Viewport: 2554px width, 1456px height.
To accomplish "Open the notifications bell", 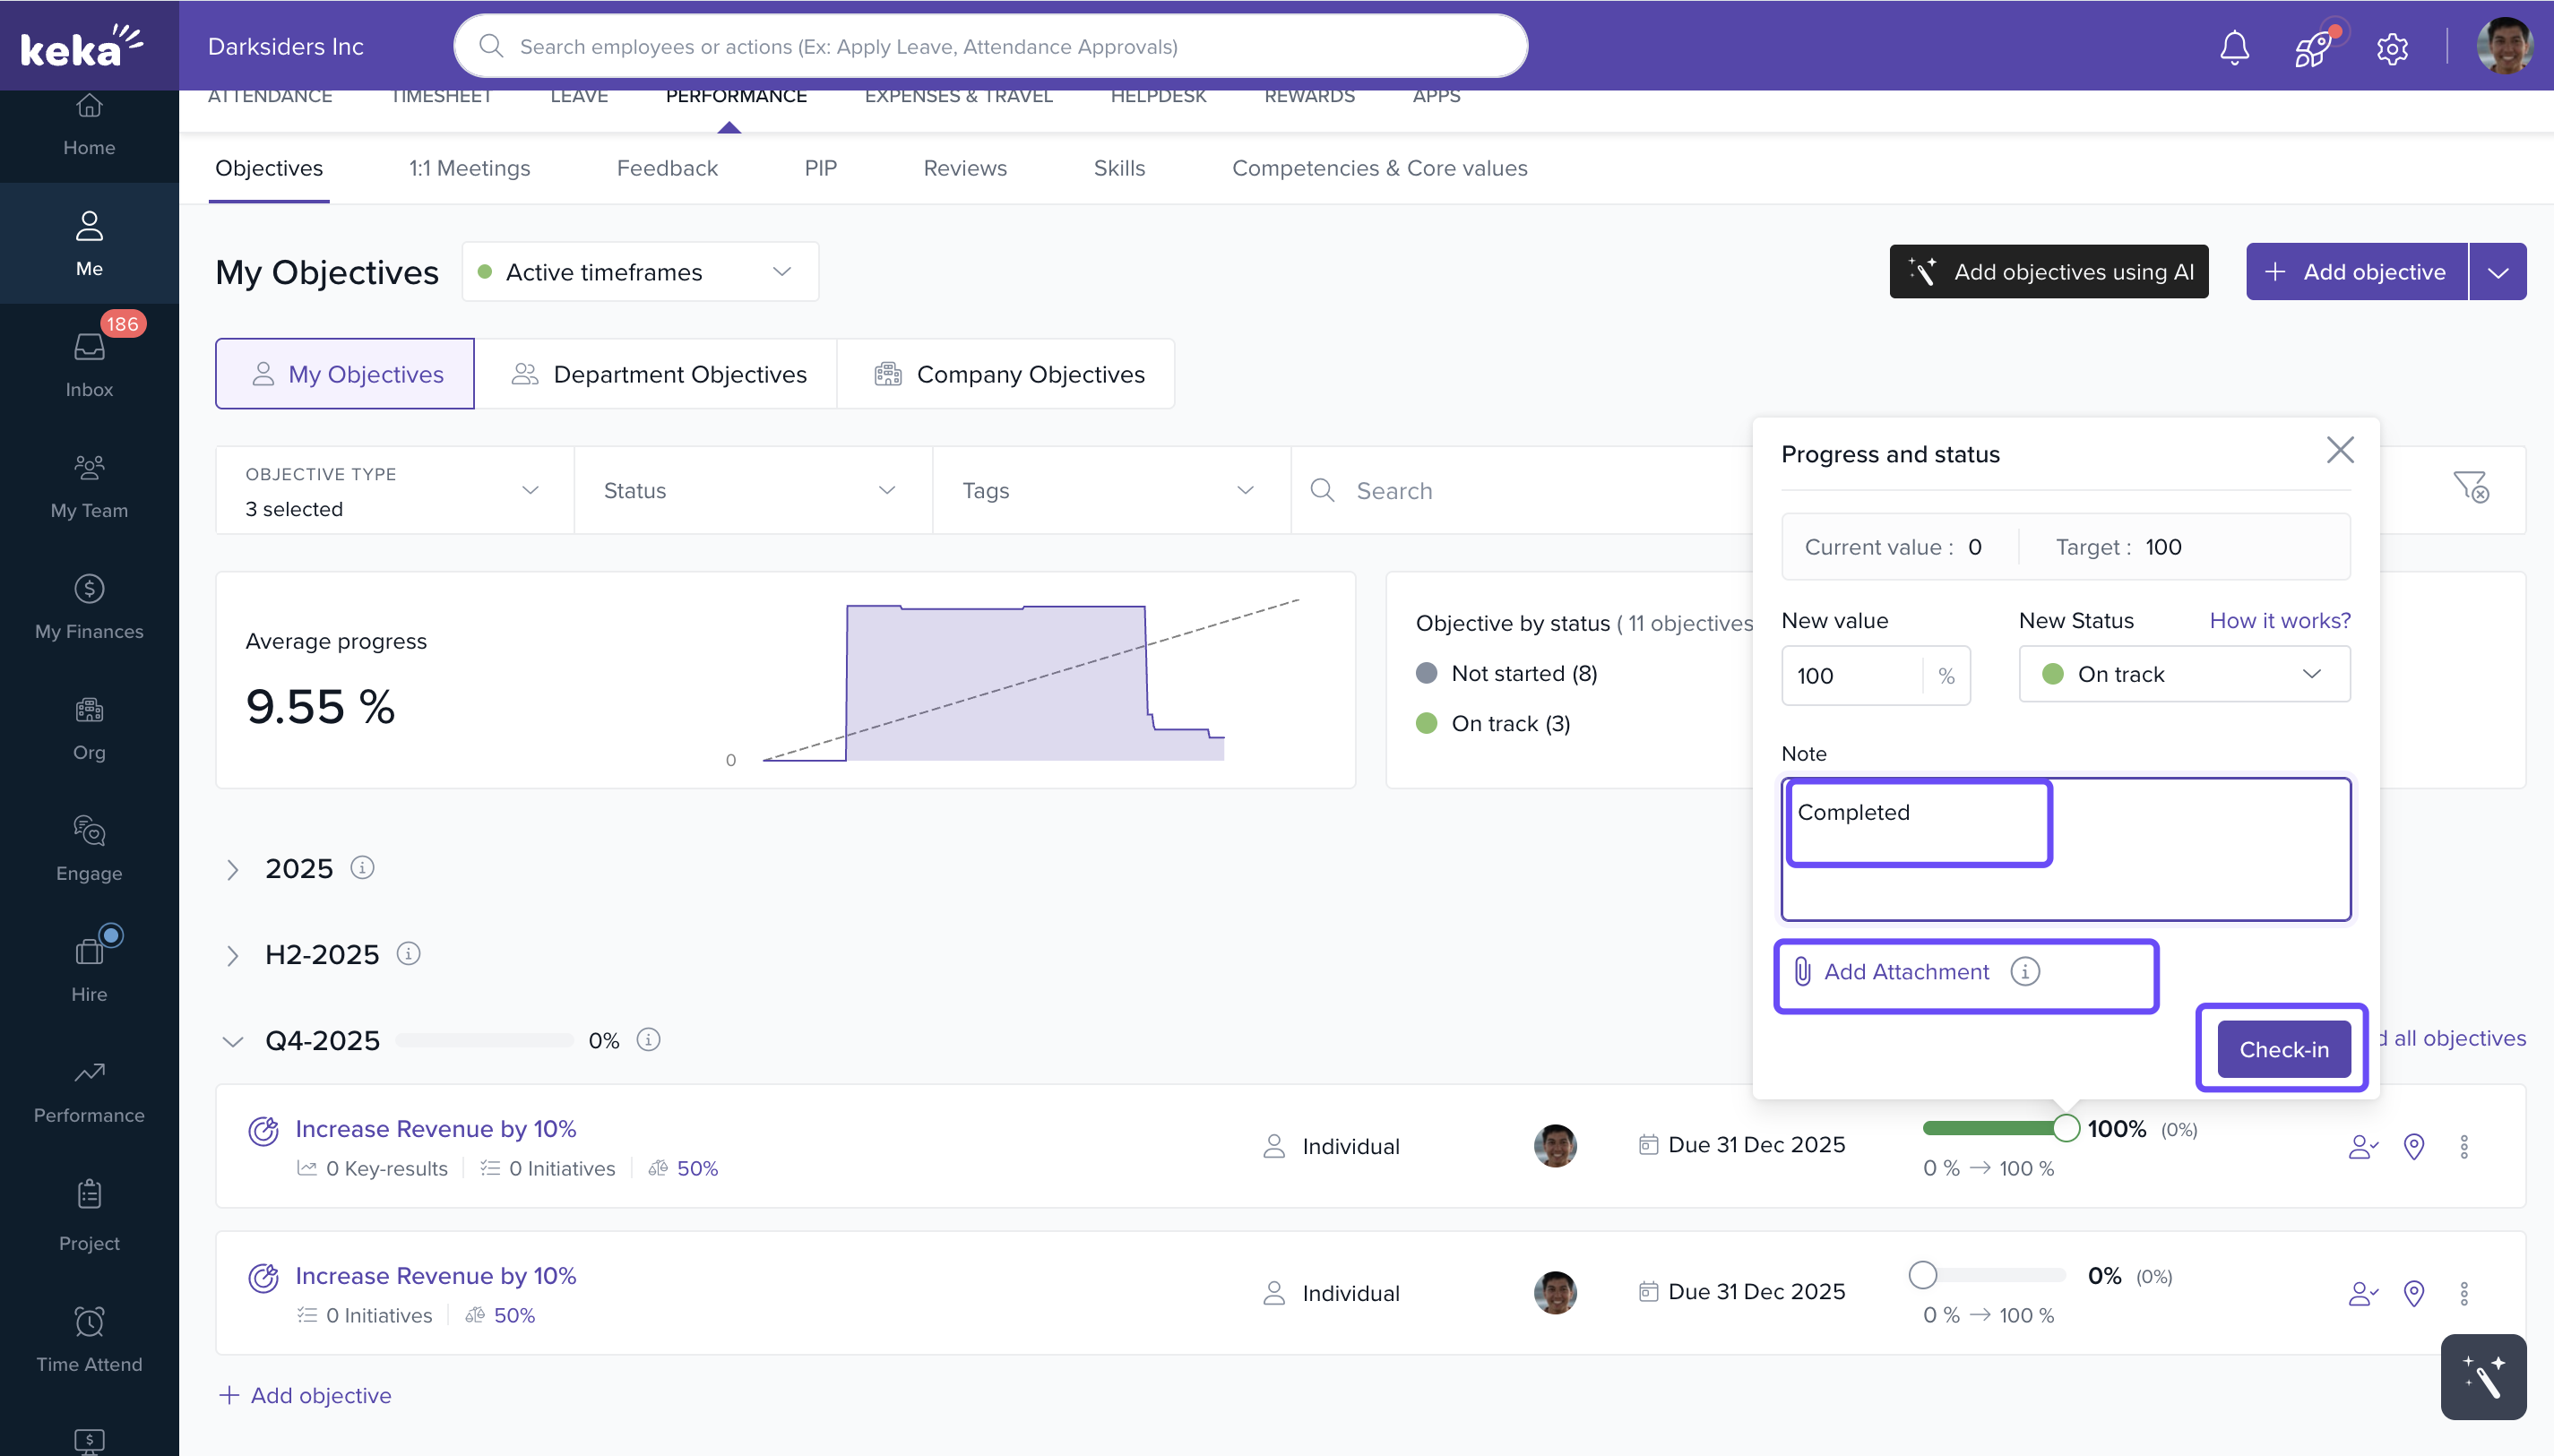I will [x=2234, y=47].
